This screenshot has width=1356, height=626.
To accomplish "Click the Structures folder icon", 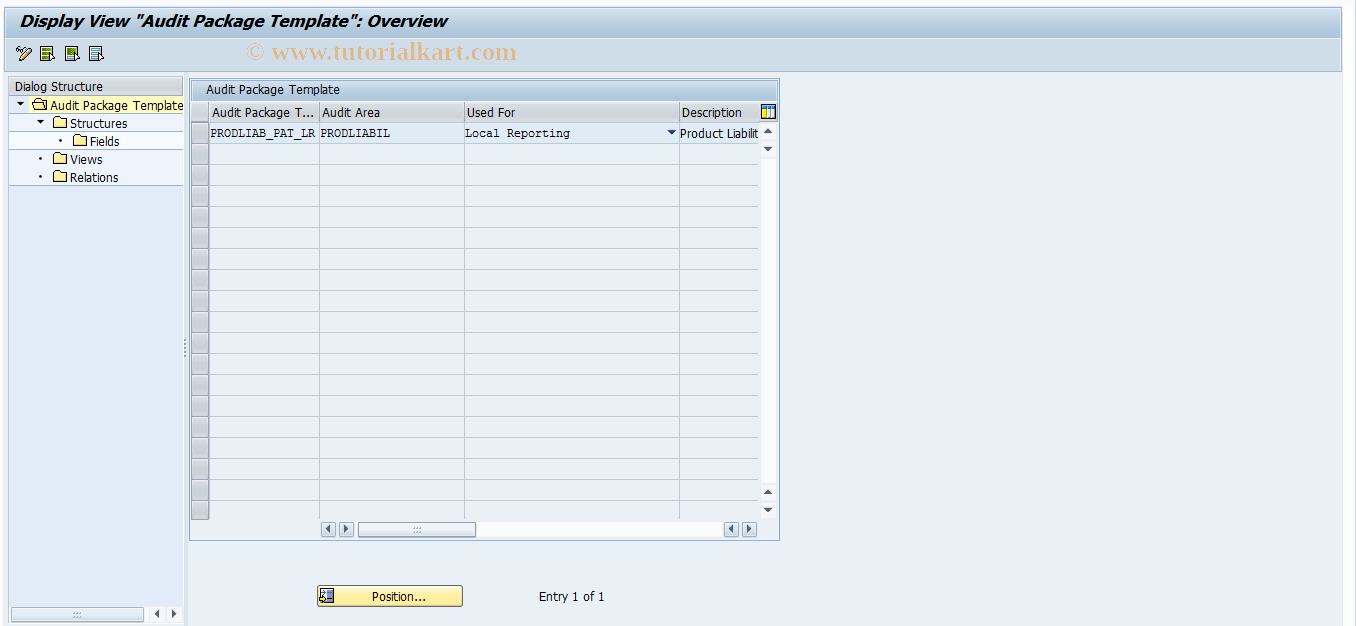I will click(x=60, y=123).
